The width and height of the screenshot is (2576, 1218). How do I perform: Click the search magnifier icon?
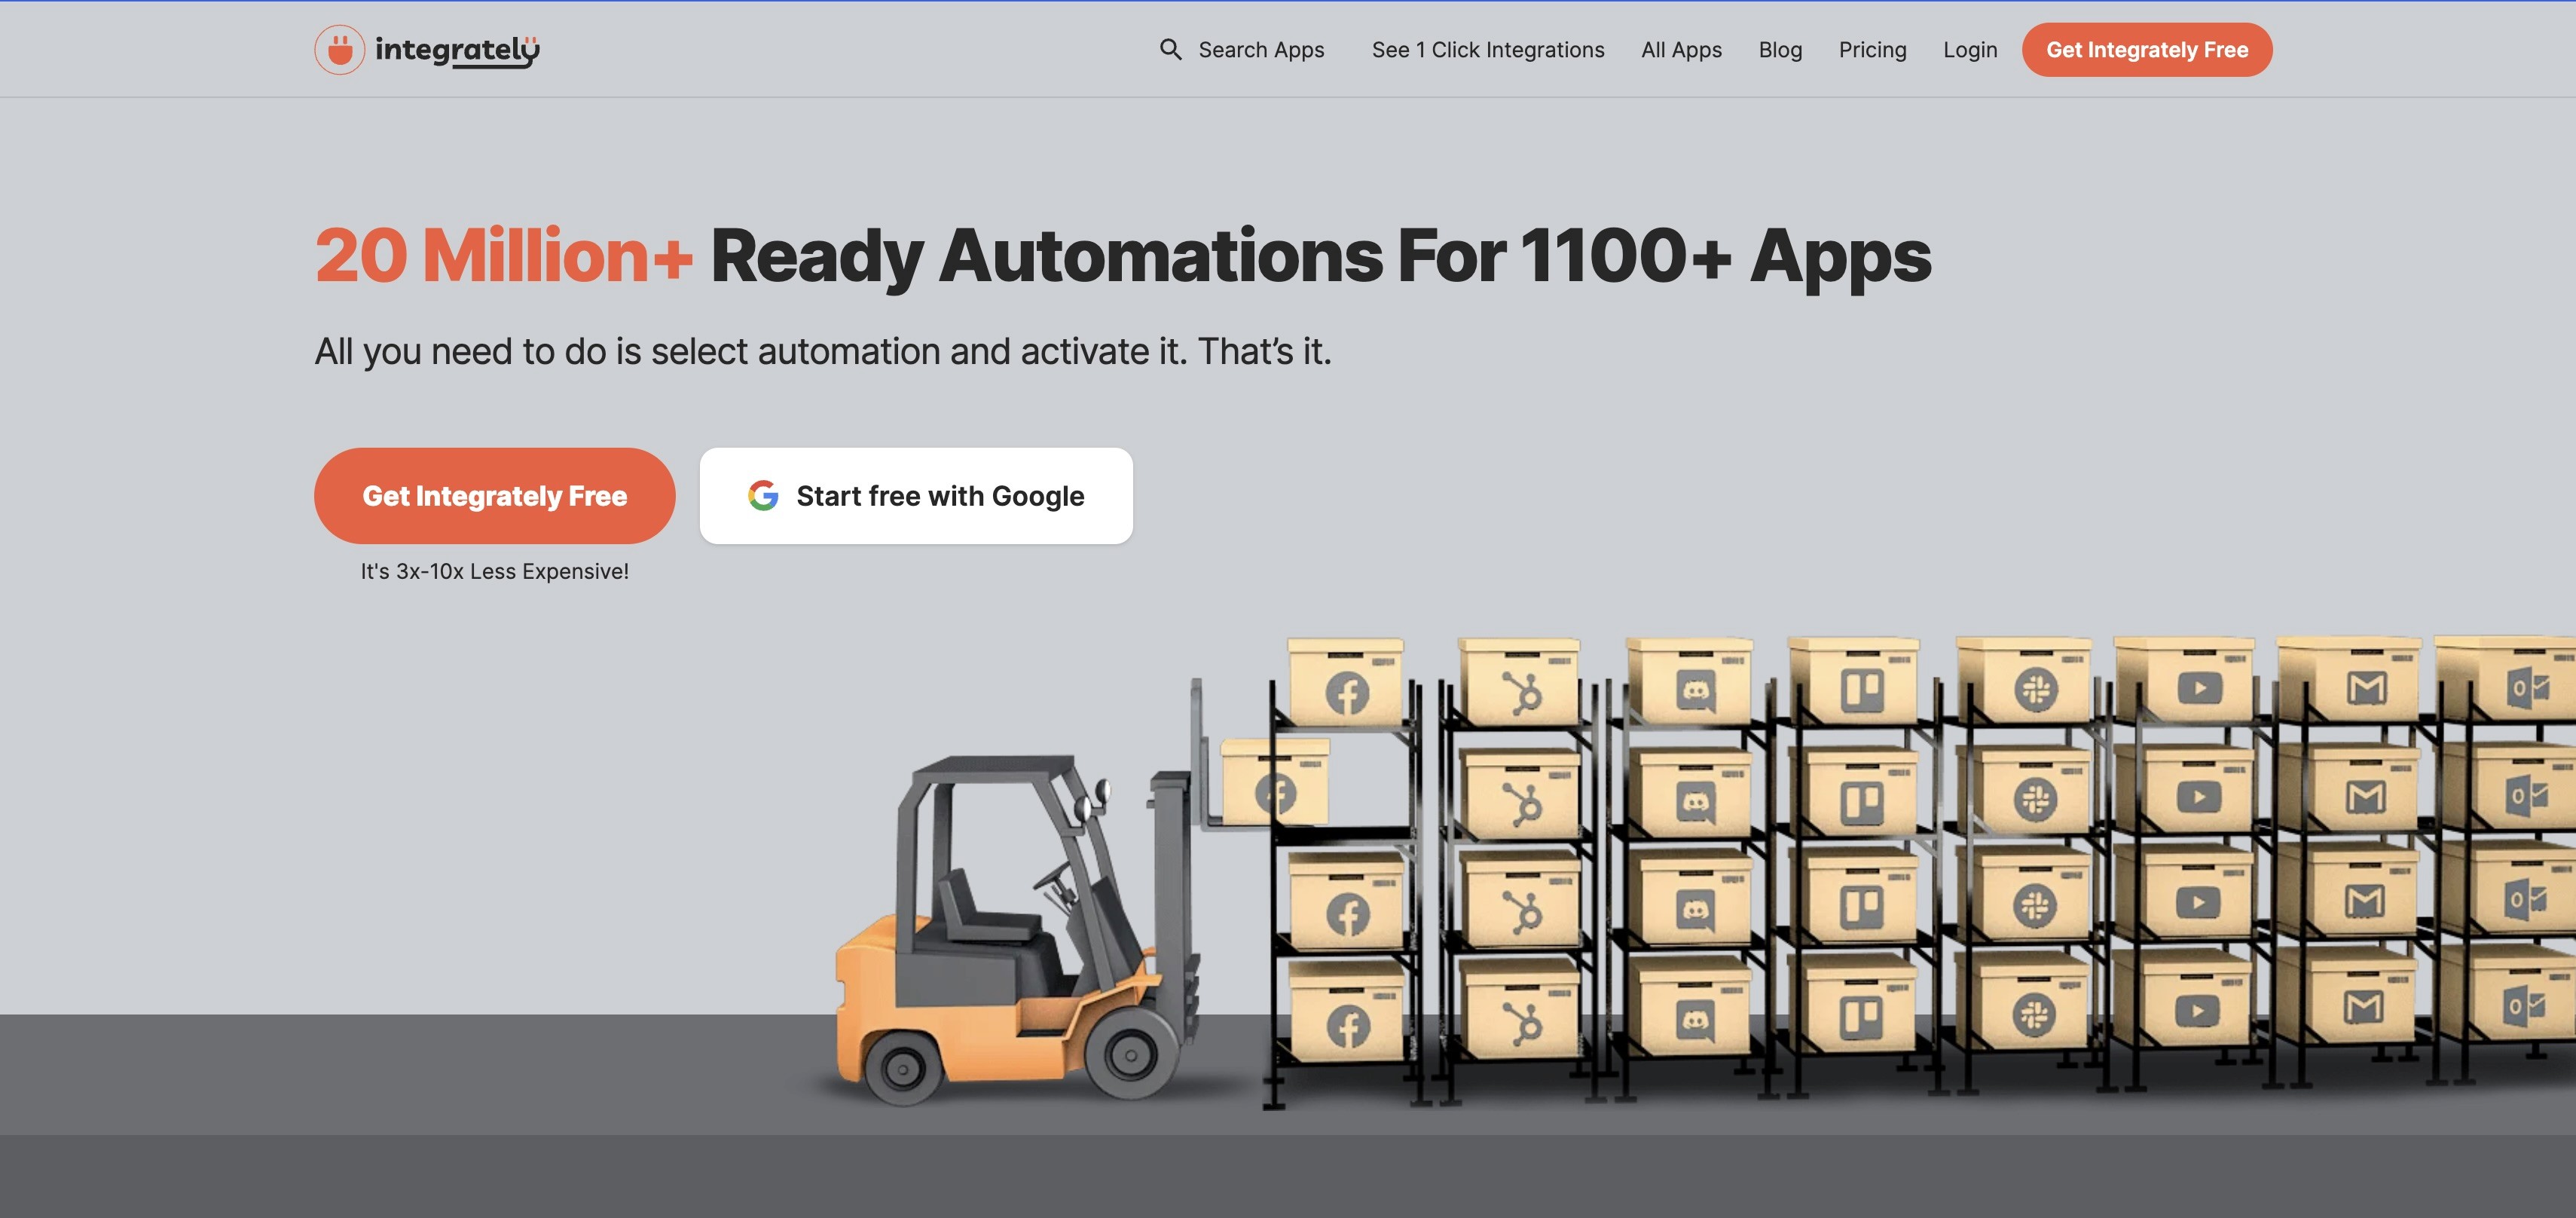pyautogui.click(x=1169, y=49)
